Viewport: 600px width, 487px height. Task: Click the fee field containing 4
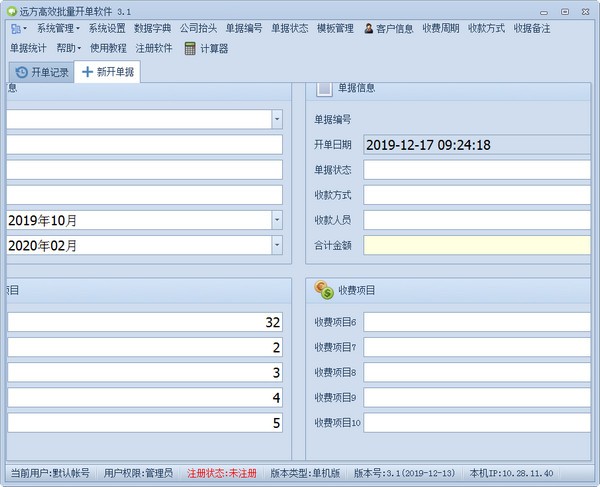click(145, 397)
